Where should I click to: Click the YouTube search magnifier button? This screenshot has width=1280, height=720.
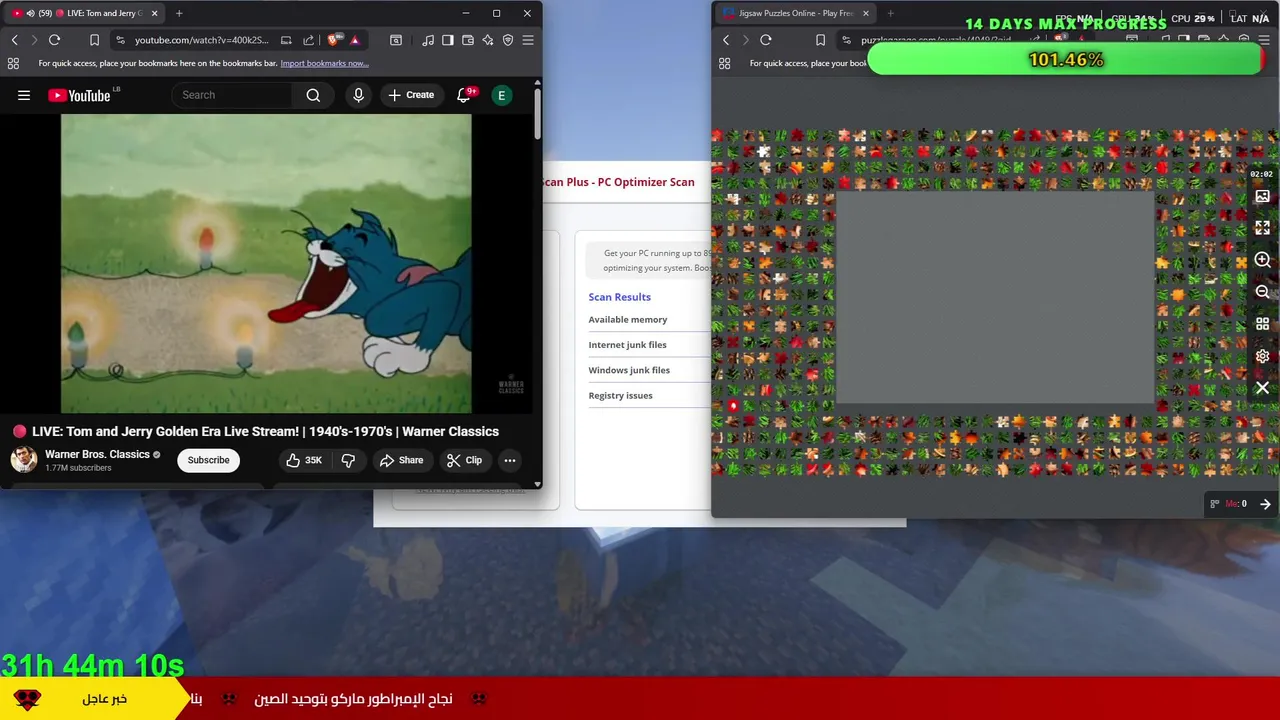pyautogui.click(x=313, y=95)
